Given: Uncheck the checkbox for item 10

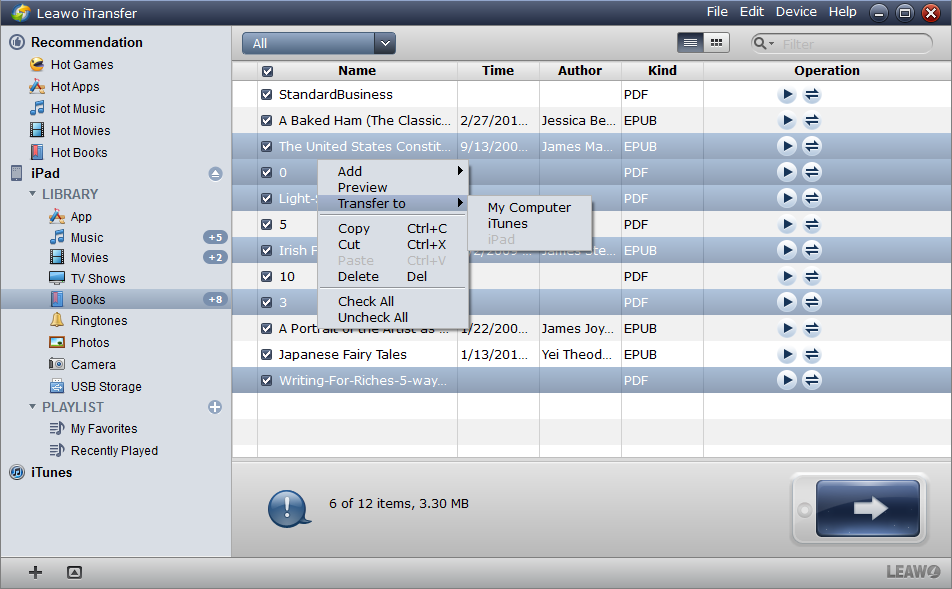Looking at the screenshot, I should pos(267,276).
